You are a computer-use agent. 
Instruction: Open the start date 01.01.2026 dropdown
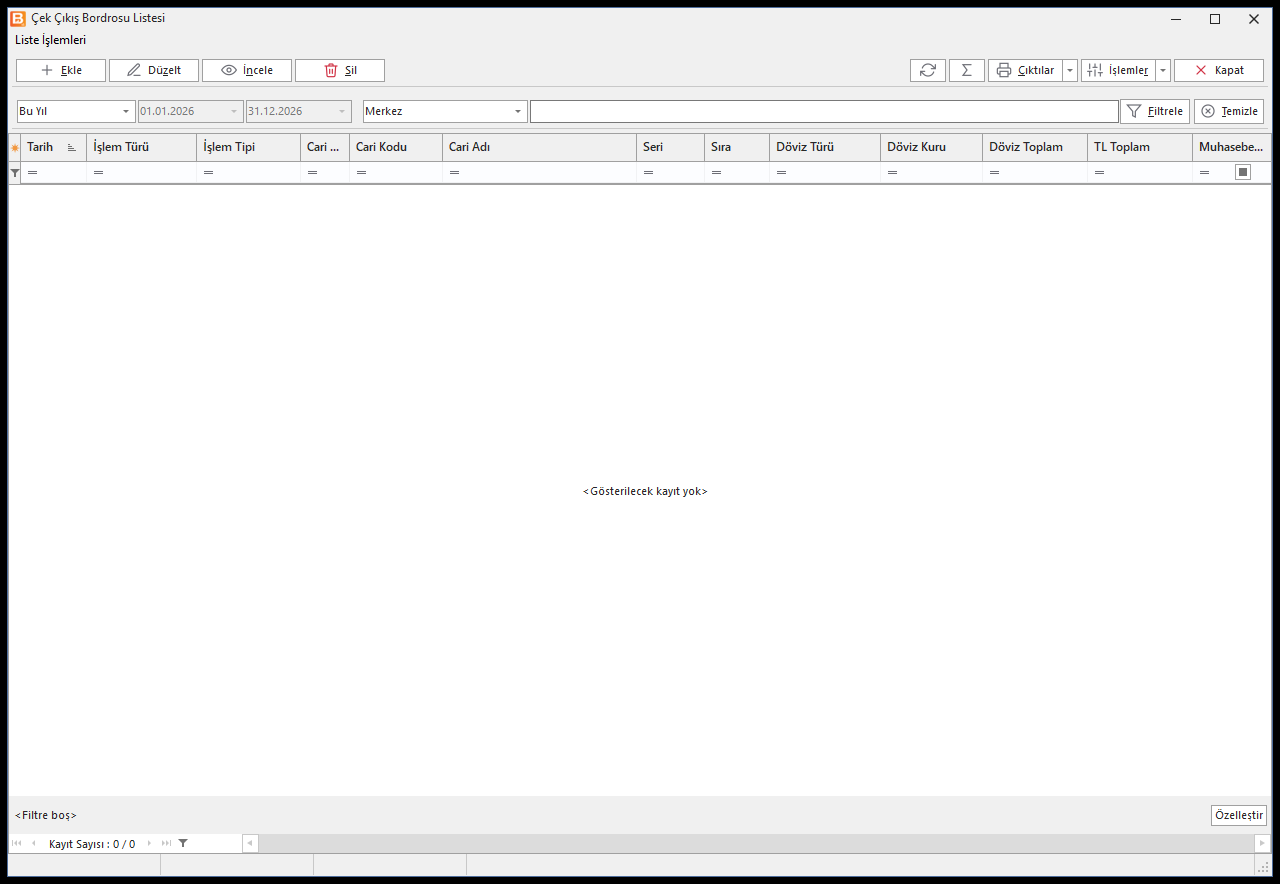(x=235, y=111)
